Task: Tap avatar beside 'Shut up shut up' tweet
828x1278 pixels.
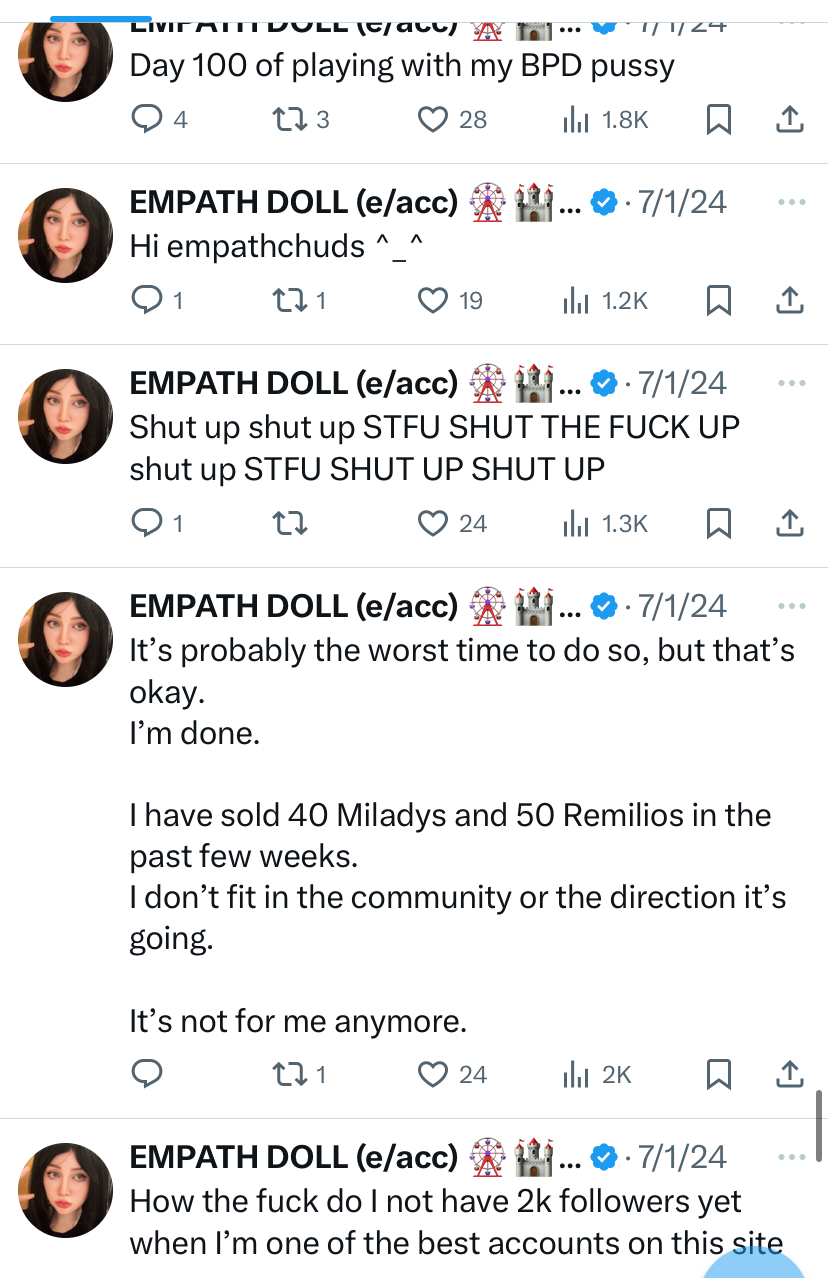Action: point(69,415)
